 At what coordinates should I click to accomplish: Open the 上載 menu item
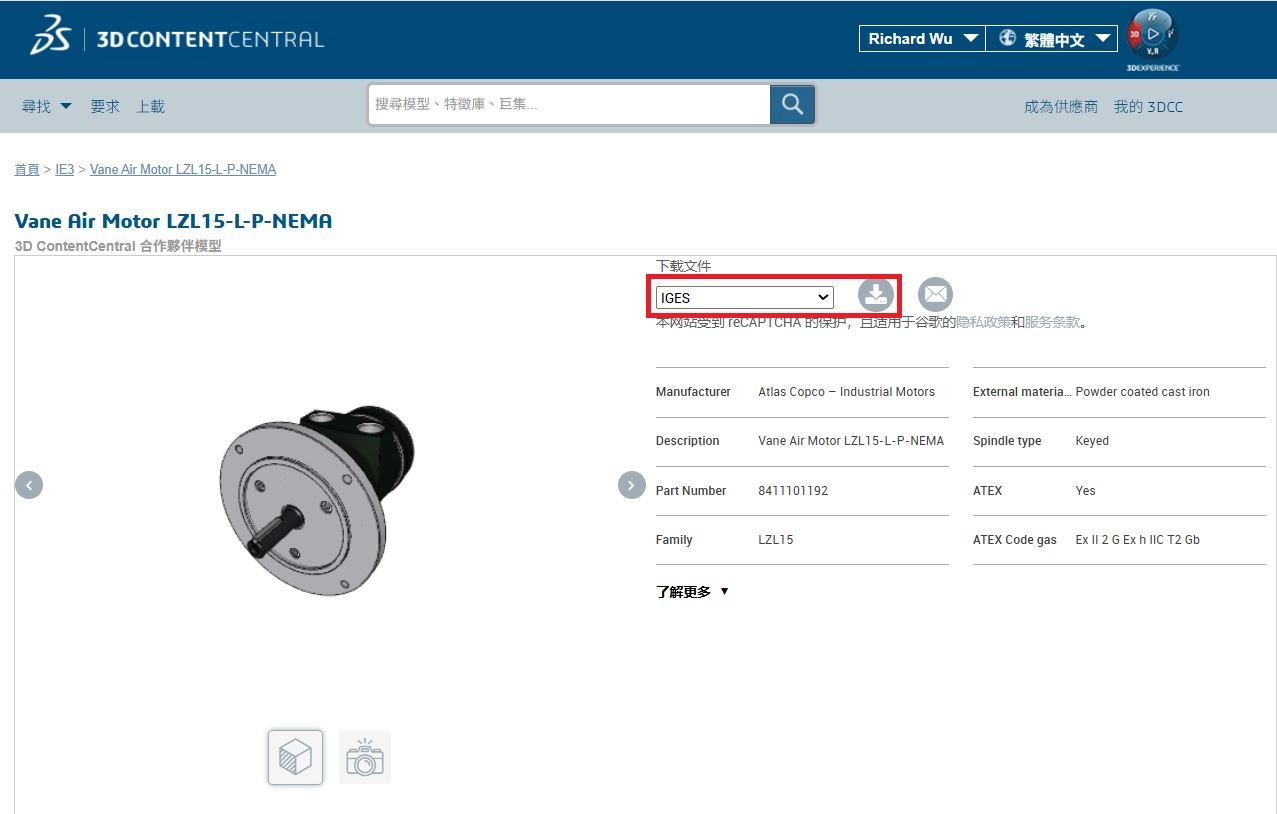(x=151, y=106)
